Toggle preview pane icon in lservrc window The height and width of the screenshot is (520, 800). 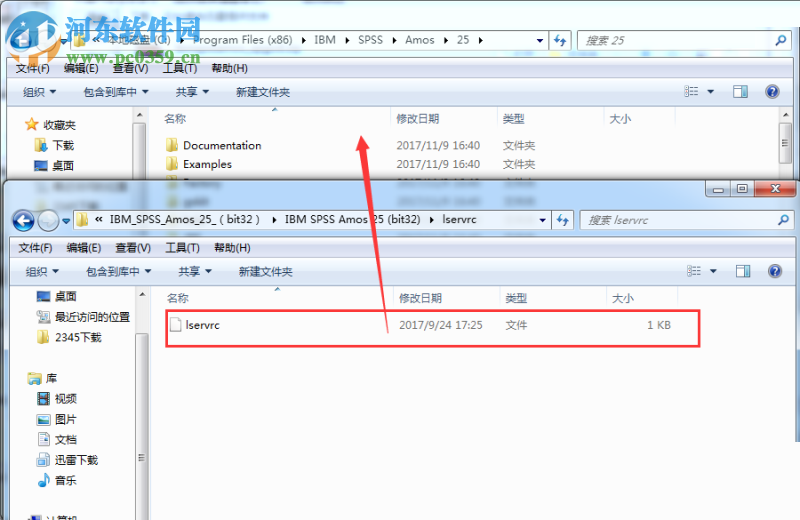(743, 271)
